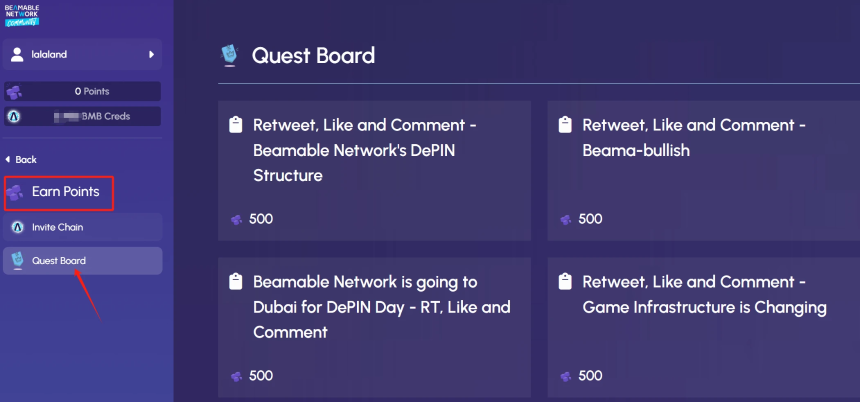Screen dimensions: 860x402
Task: Click the Quest Board sidebar icon
Action: [x=16, y=261]
